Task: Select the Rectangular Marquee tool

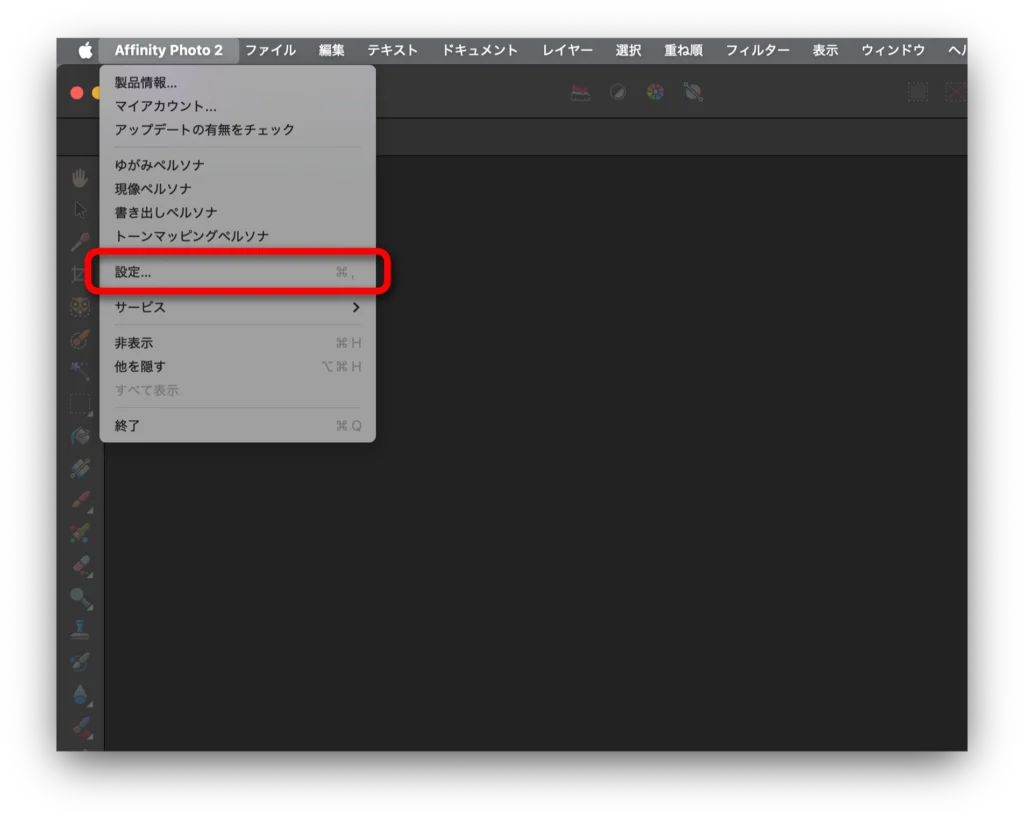Action: (x=80, y=404)
